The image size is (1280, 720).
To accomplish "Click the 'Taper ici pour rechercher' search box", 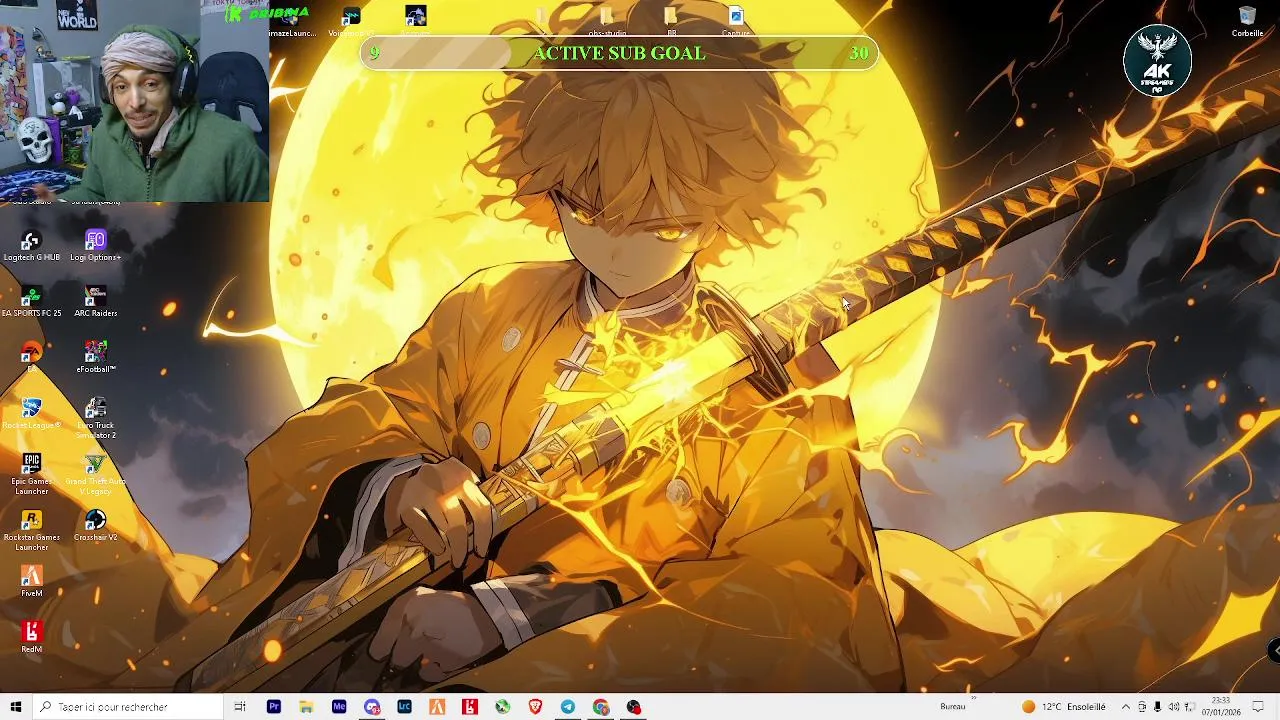I will click(x=127, y=707).
